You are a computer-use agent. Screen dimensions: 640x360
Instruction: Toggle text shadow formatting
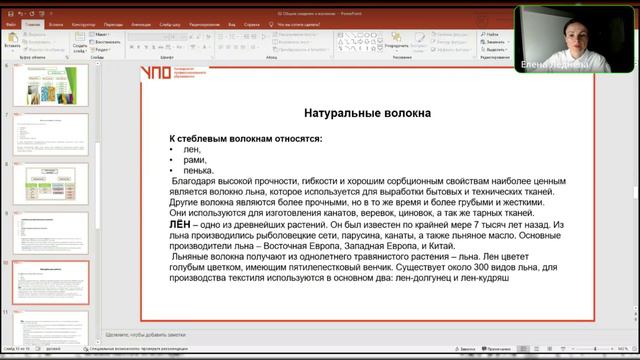click(x=153, y=47)
